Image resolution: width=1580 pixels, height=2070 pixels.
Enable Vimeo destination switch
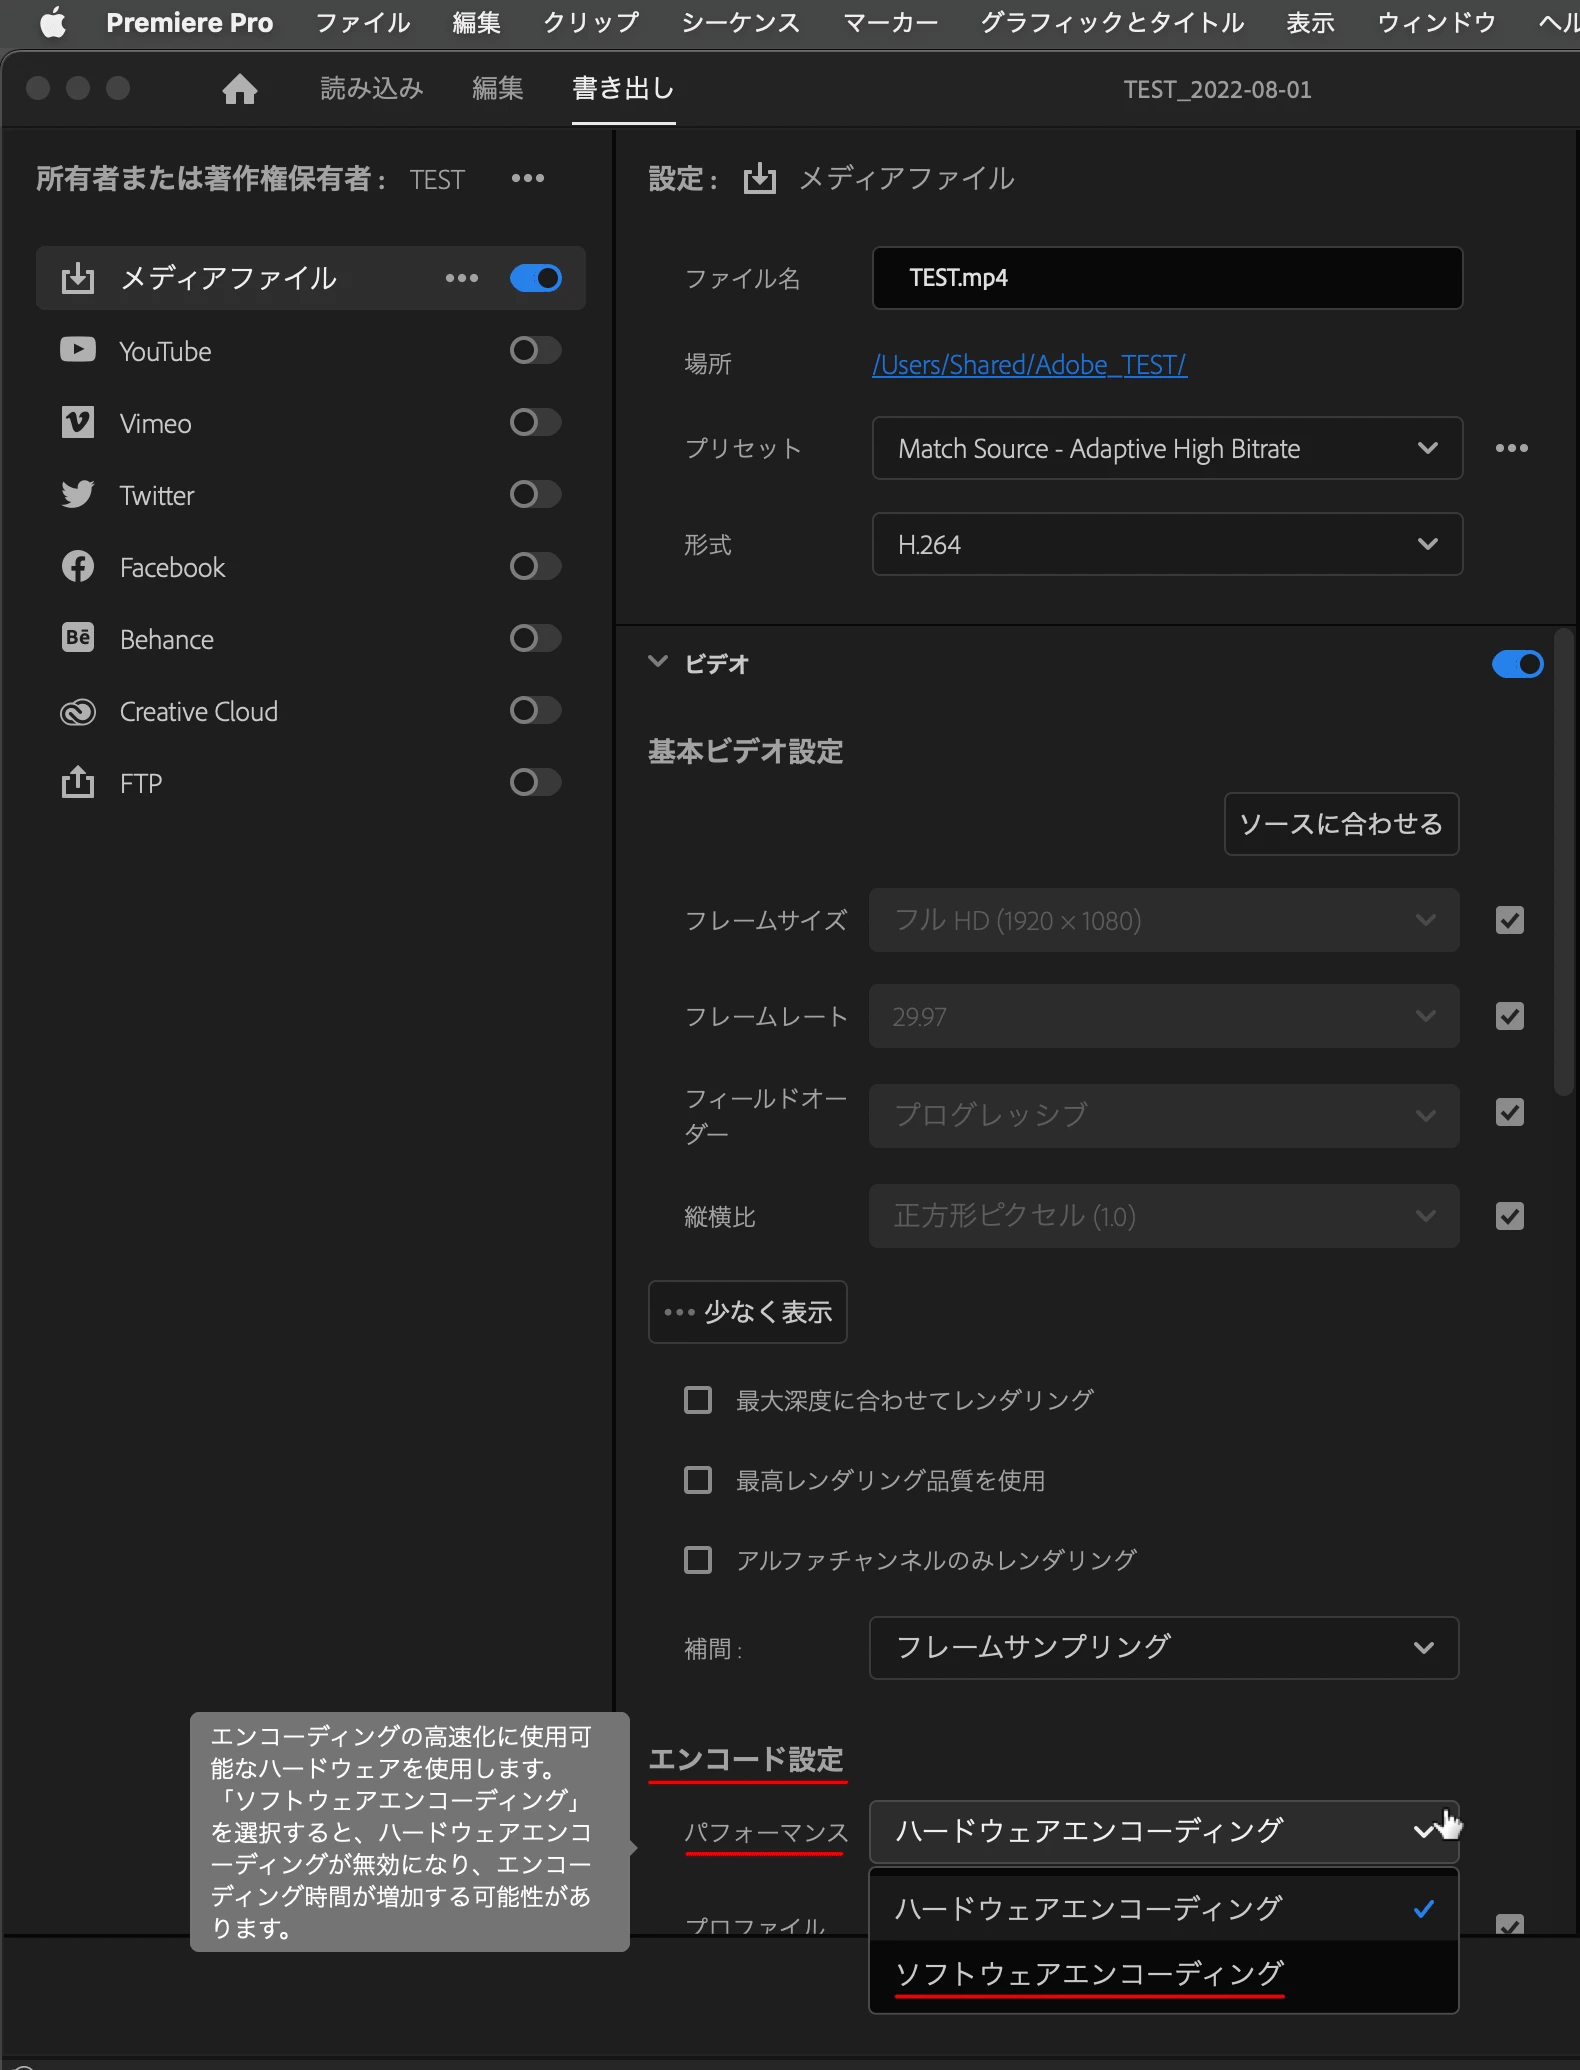tap(536, 422)
